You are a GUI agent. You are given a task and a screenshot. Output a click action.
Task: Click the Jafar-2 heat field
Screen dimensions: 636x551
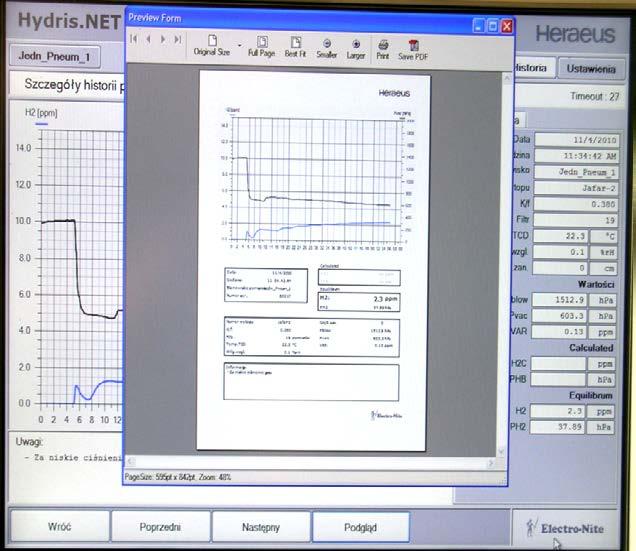[576, 188]
